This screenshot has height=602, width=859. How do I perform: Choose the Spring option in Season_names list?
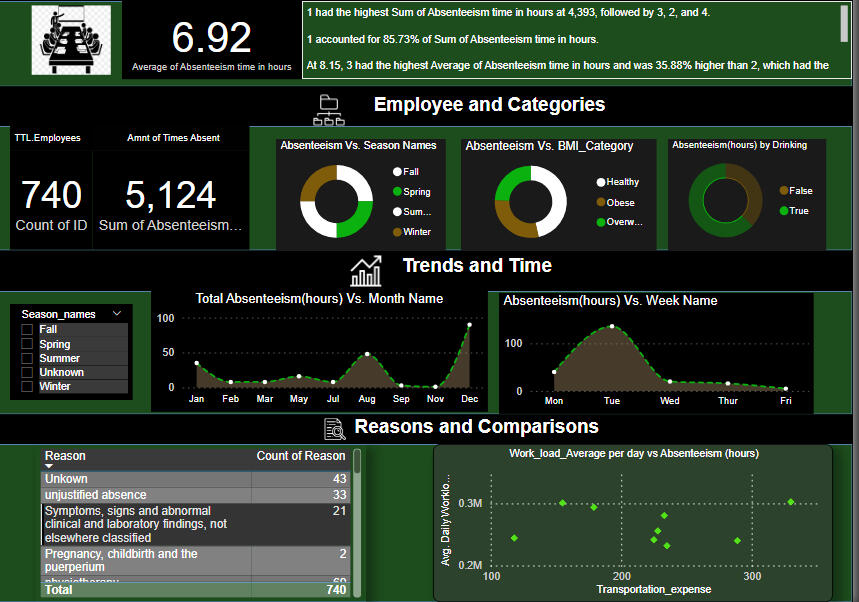click(53, 344)
